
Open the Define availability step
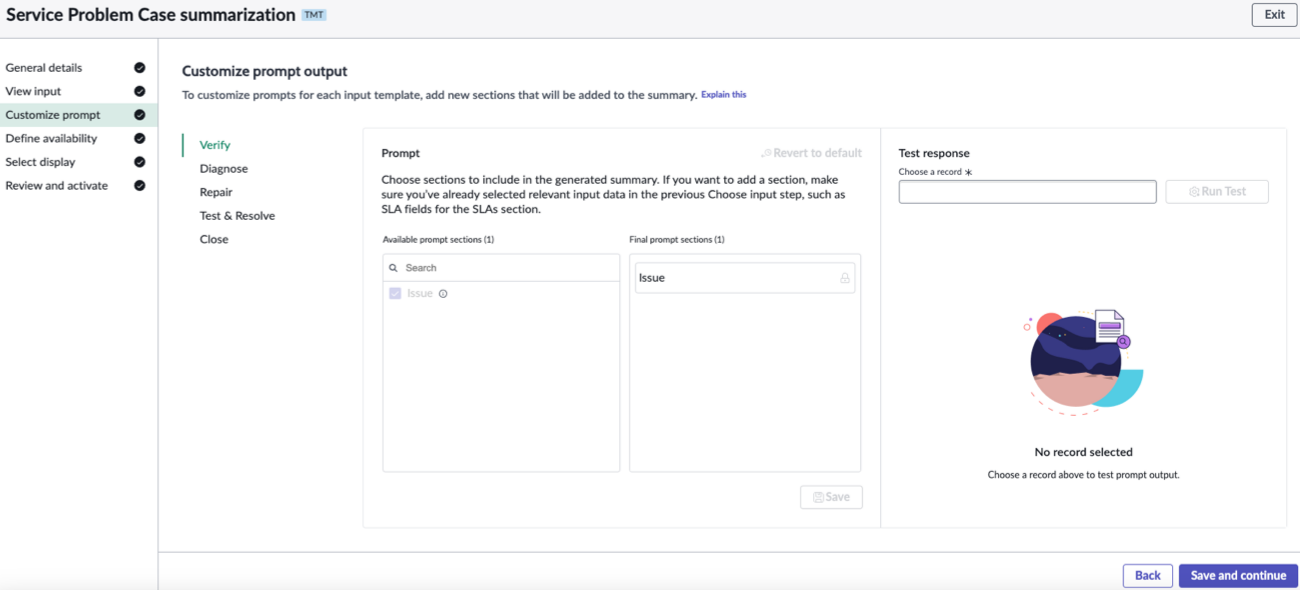(x=51, y=138)
